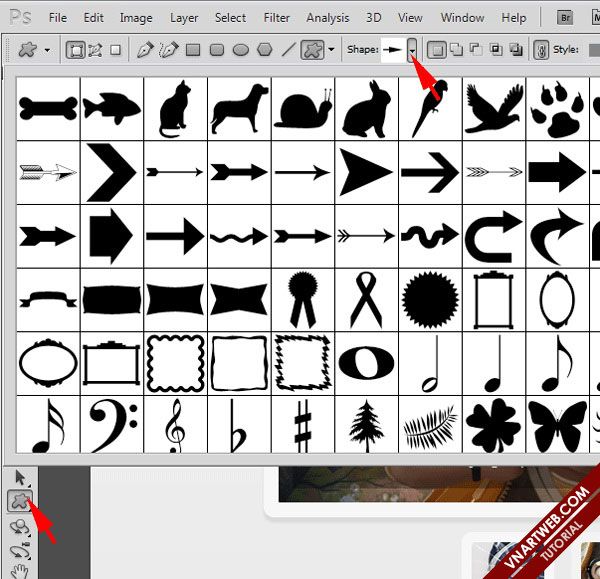Switch to Paths drawing mode
Screen dimensions: 600x579
(96, 49)
